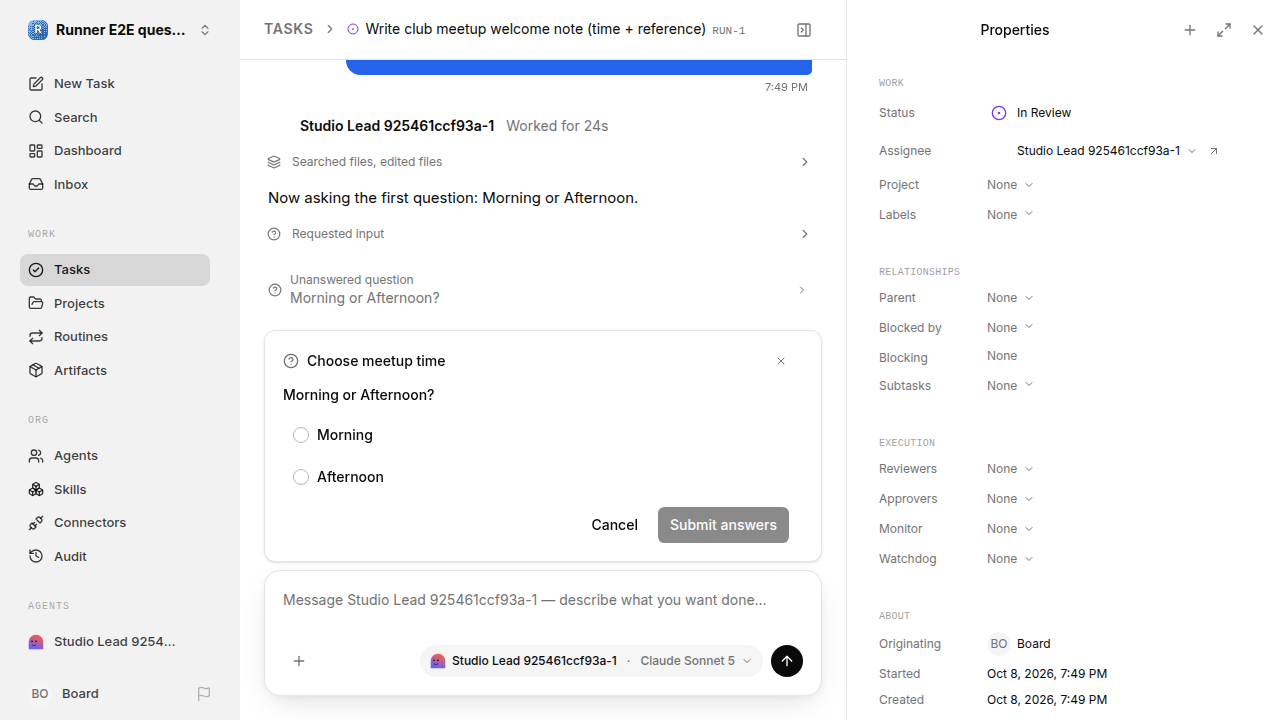Expand the Searched files, edited files row
This screenshot has height=720, width=1280.
(539, 162)
